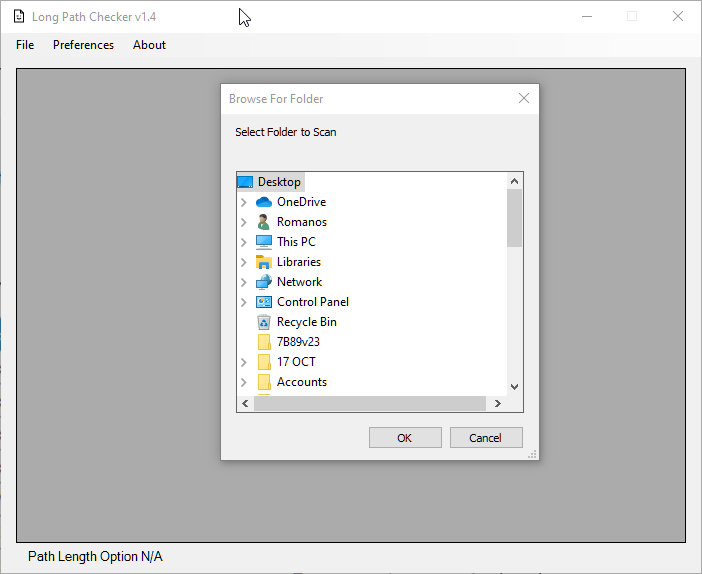The height and width of the screenshot is (574, 702).
Task: Expand the 17 OCT folder node
Action: point(244,362)
